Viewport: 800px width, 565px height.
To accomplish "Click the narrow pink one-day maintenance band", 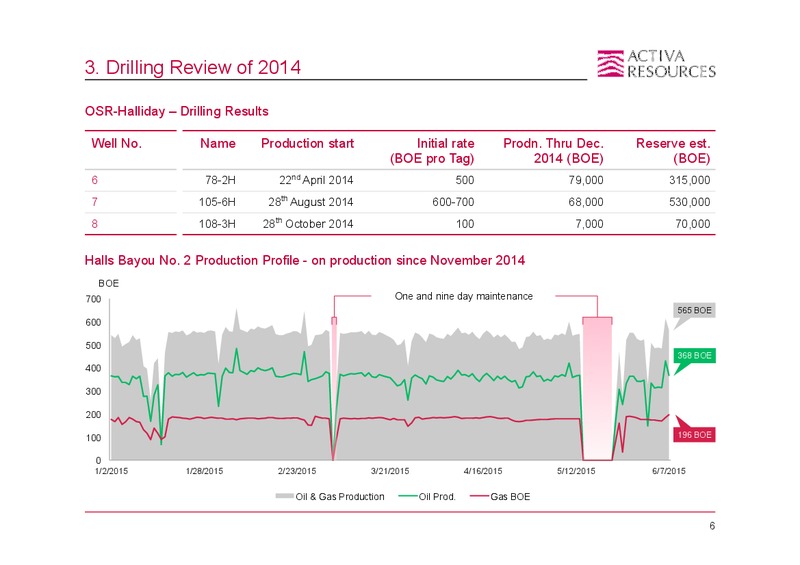I will point(334,389).
